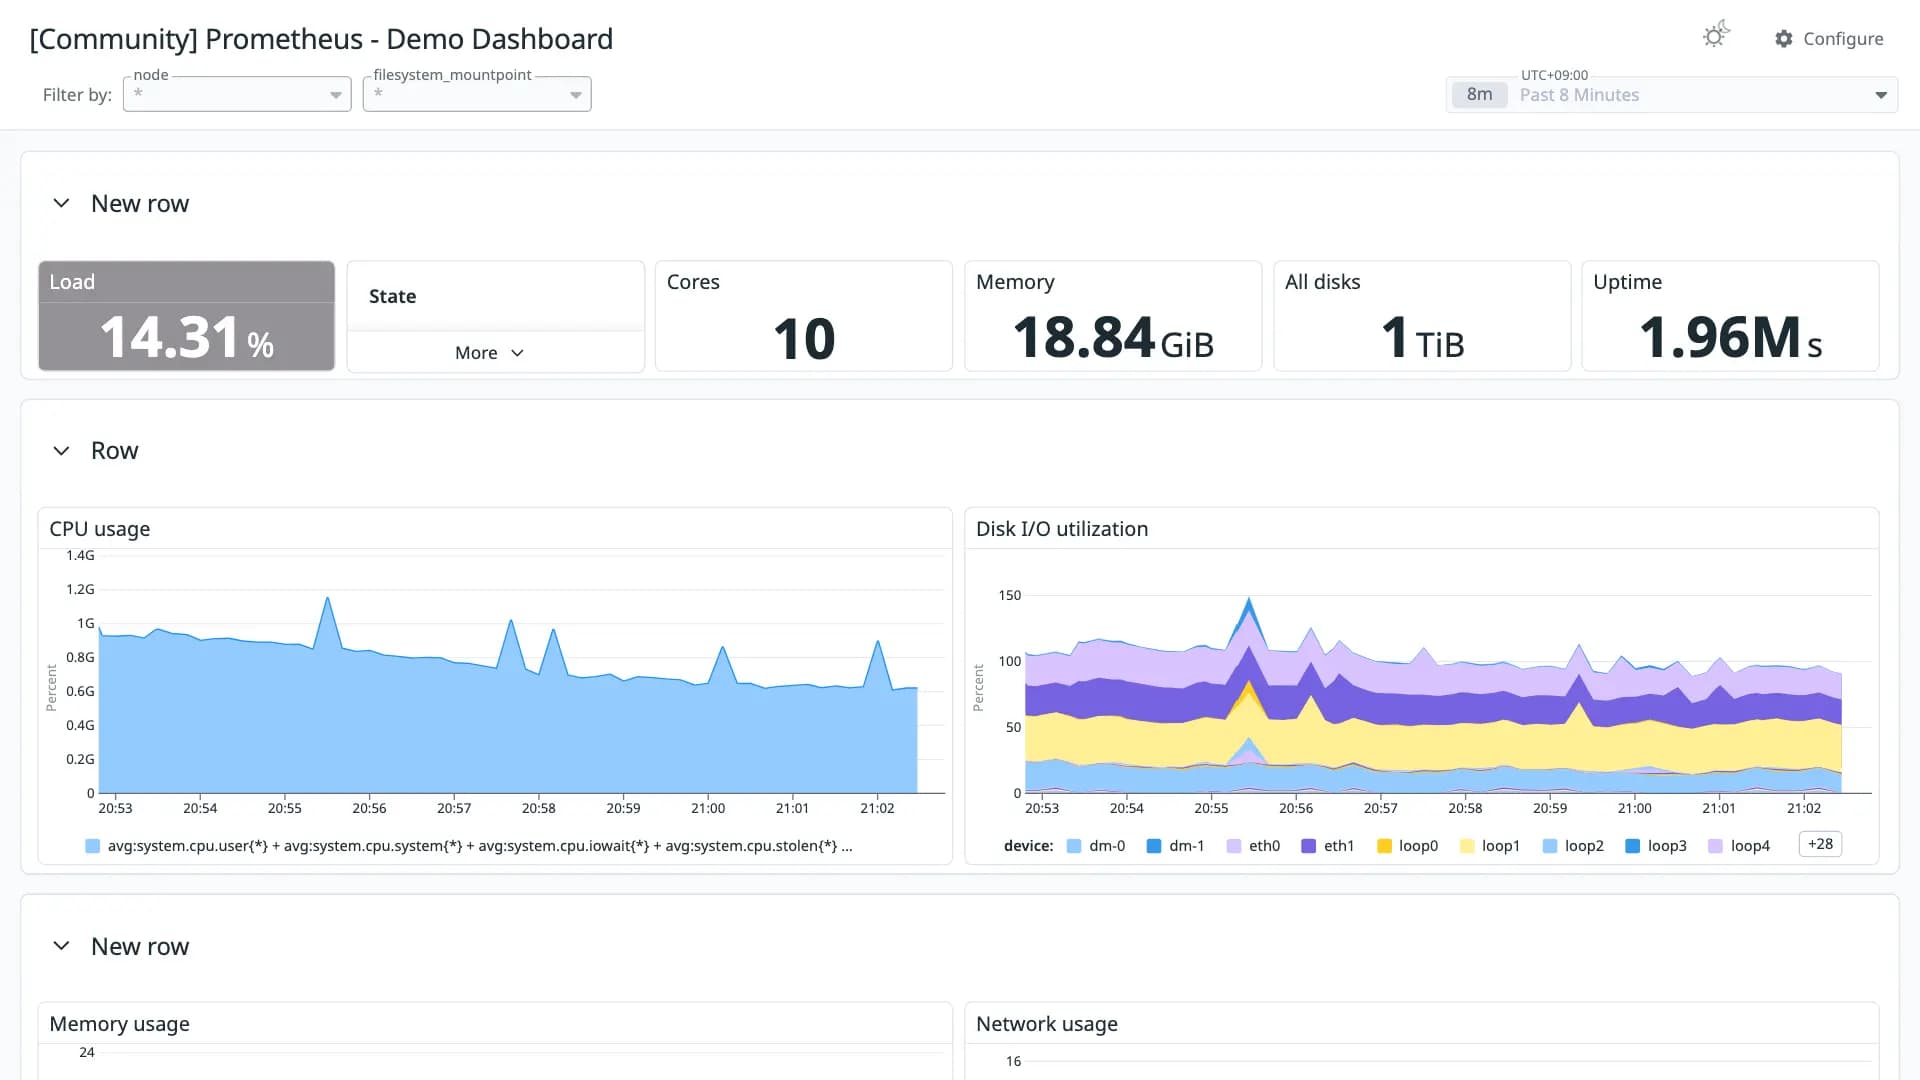This screenshot has height=1080, width=1920.
Task: Click the CPU usage widget title
Action: click(100, 529)
